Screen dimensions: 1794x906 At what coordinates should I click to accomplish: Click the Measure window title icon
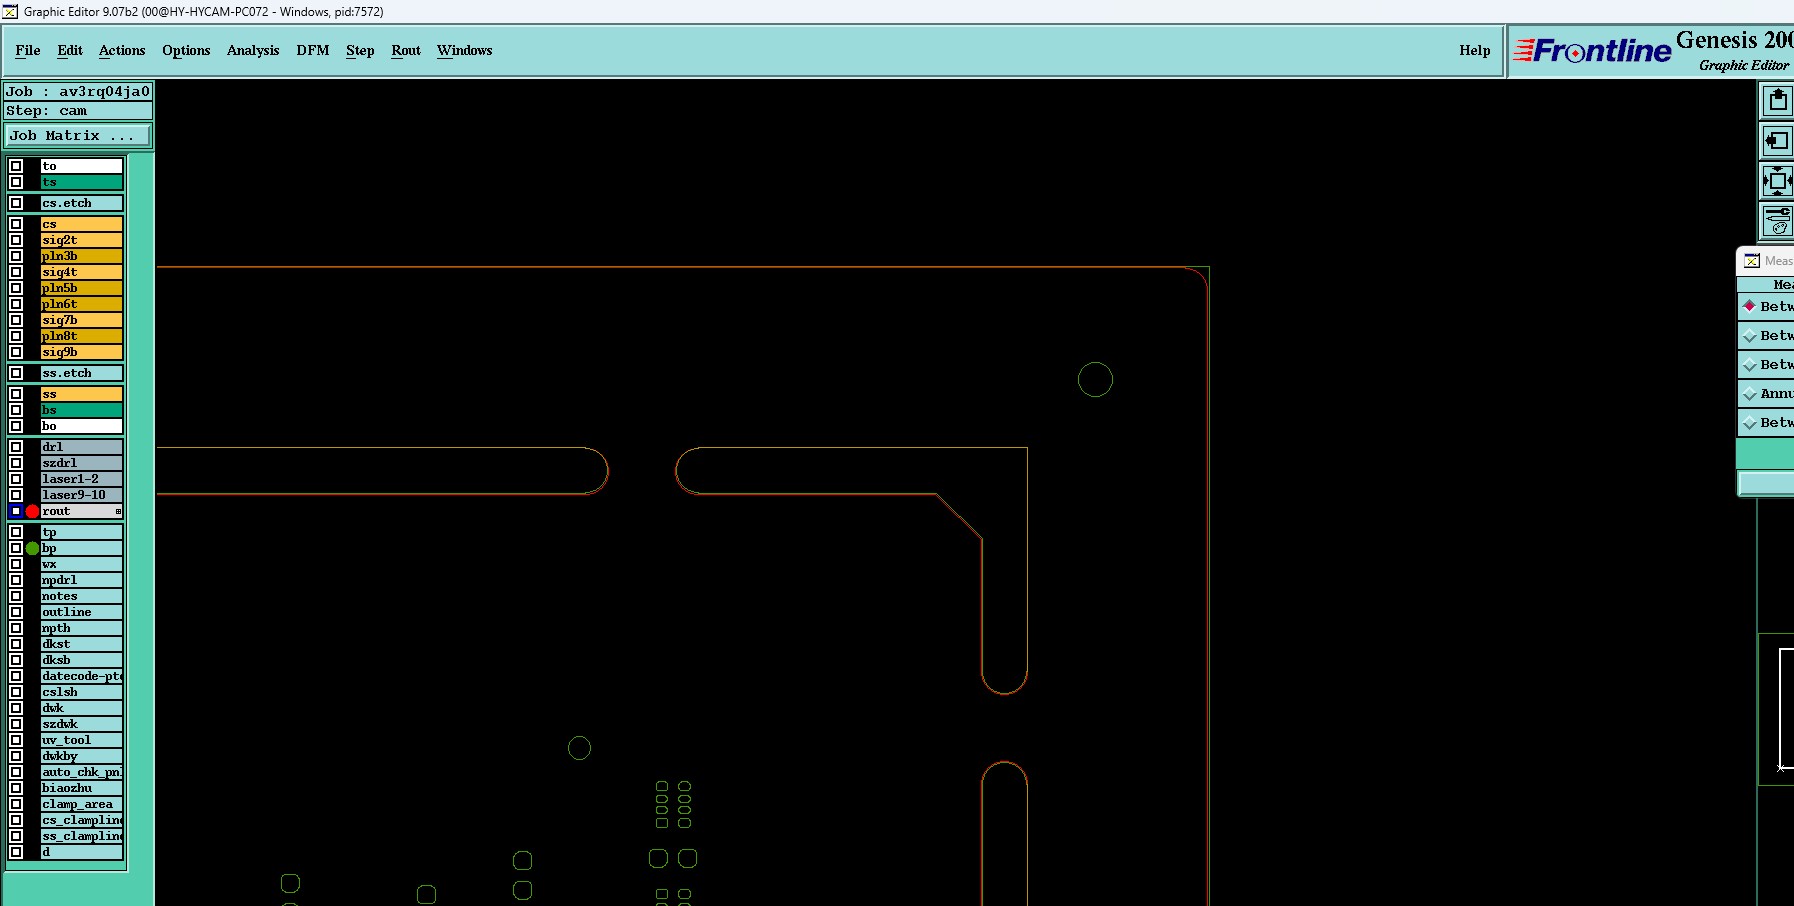click(1752, 261)
